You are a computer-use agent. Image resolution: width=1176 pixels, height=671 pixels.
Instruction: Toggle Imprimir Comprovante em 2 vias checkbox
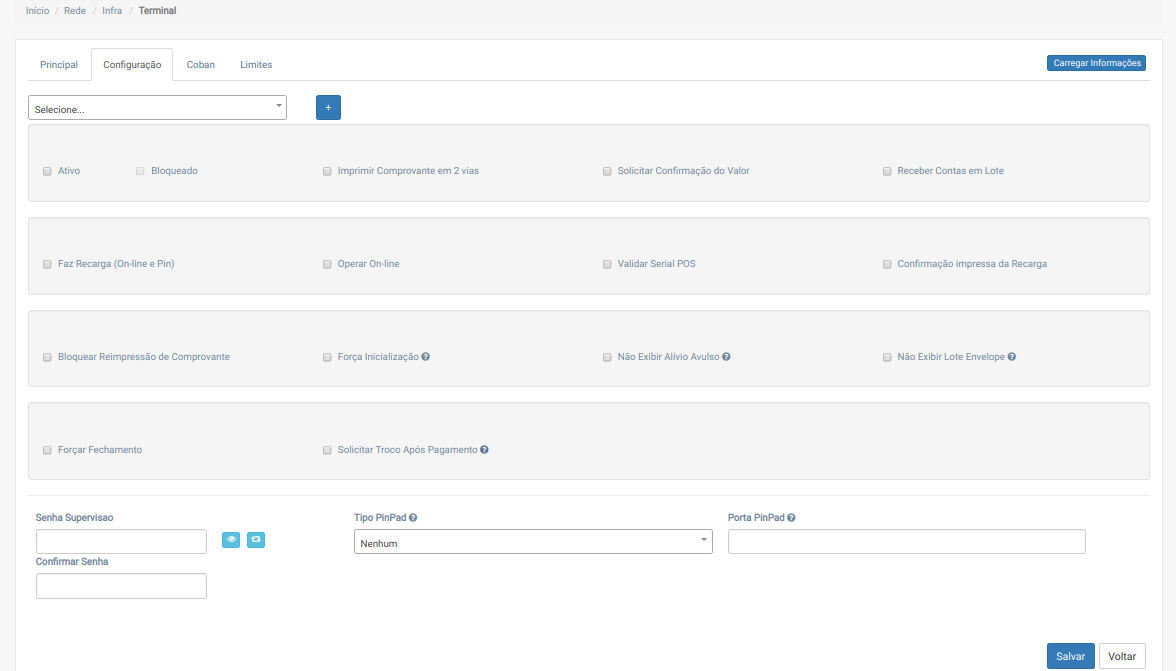click(x=327, y=171)
